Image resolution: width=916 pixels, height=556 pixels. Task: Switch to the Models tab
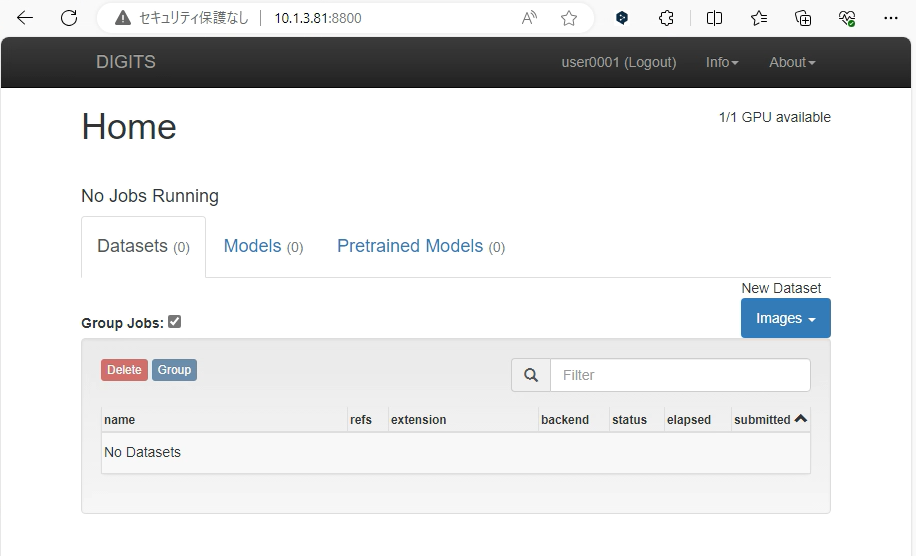[263, 247]
